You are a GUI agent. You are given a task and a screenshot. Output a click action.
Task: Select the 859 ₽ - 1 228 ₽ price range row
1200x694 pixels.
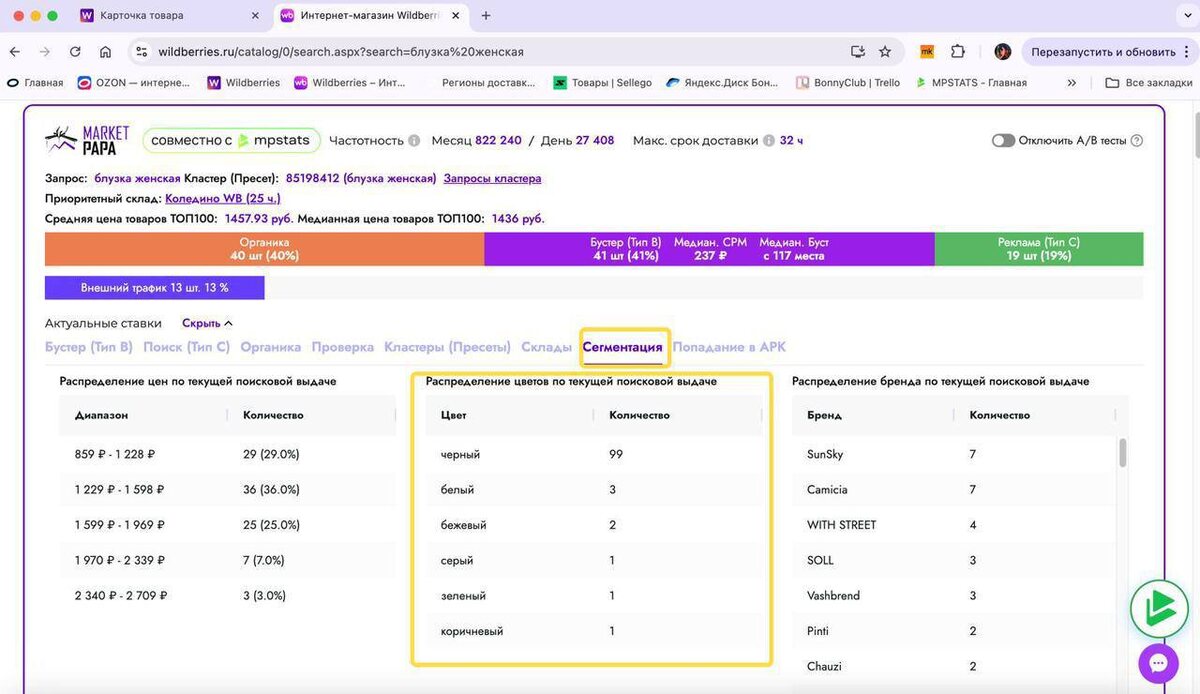228,454
